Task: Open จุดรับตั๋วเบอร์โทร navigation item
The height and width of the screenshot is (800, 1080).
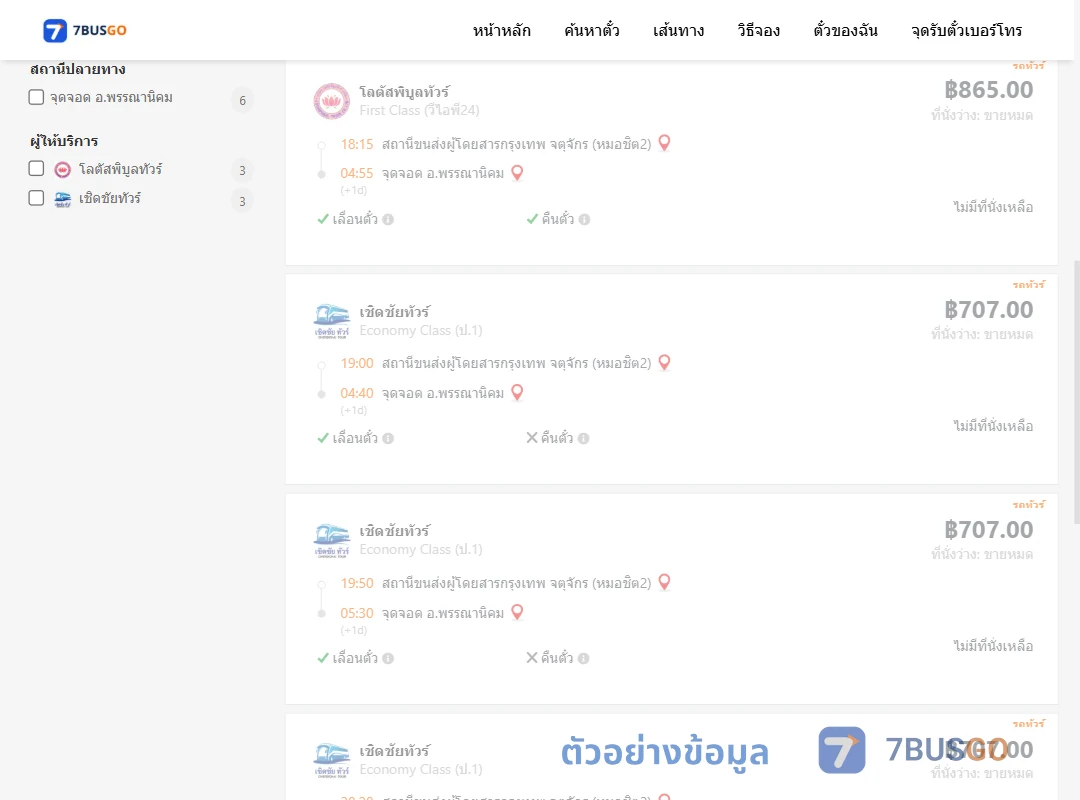Action: coord(966,30)
